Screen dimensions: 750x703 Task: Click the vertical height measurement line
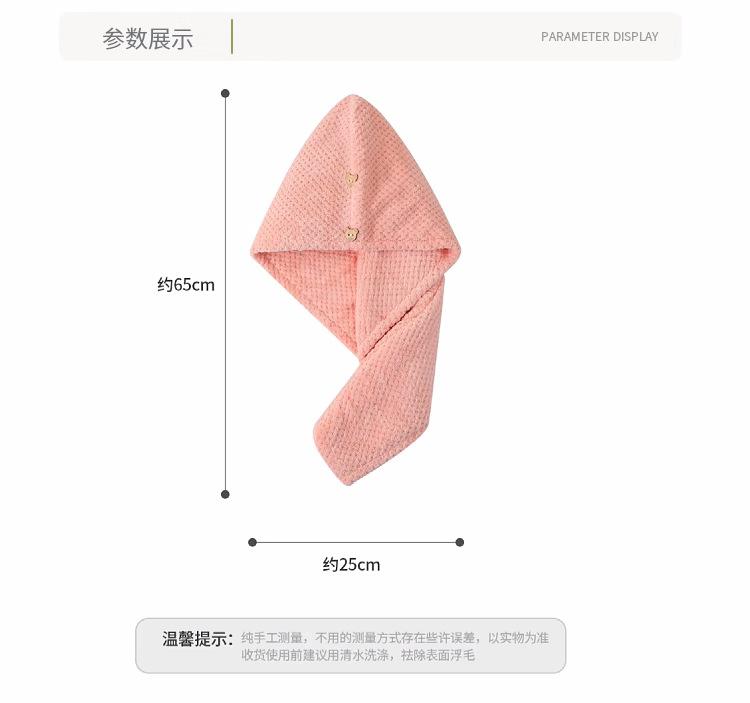click(225, 294)
